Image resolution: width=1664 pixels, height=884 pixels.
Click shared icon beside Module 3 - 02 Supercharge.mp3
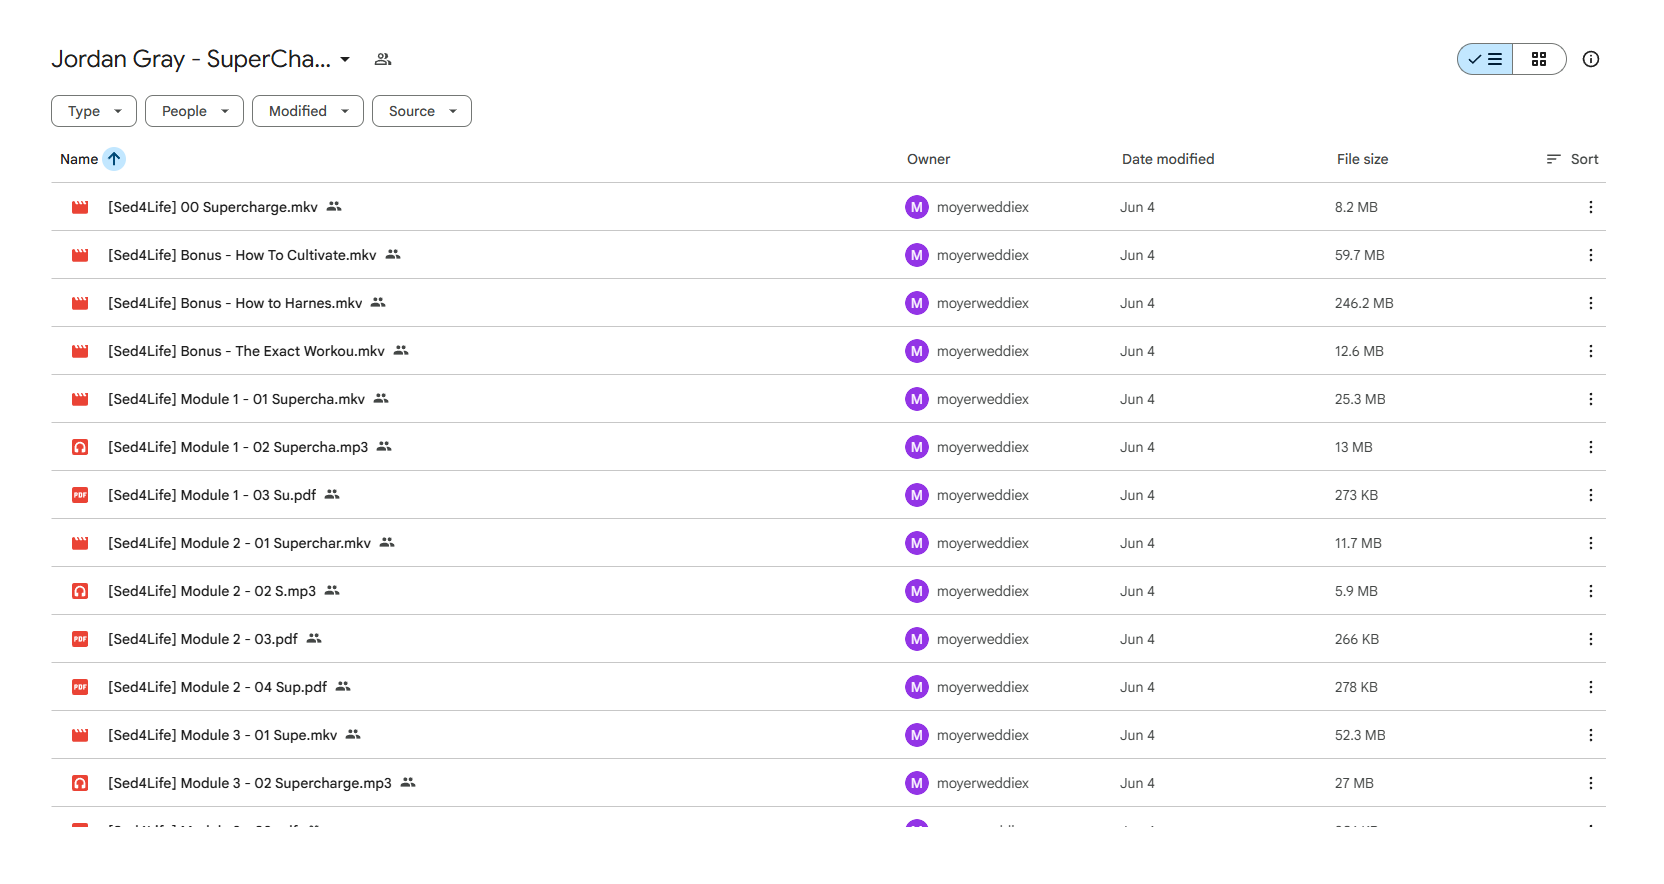point(408,783)
